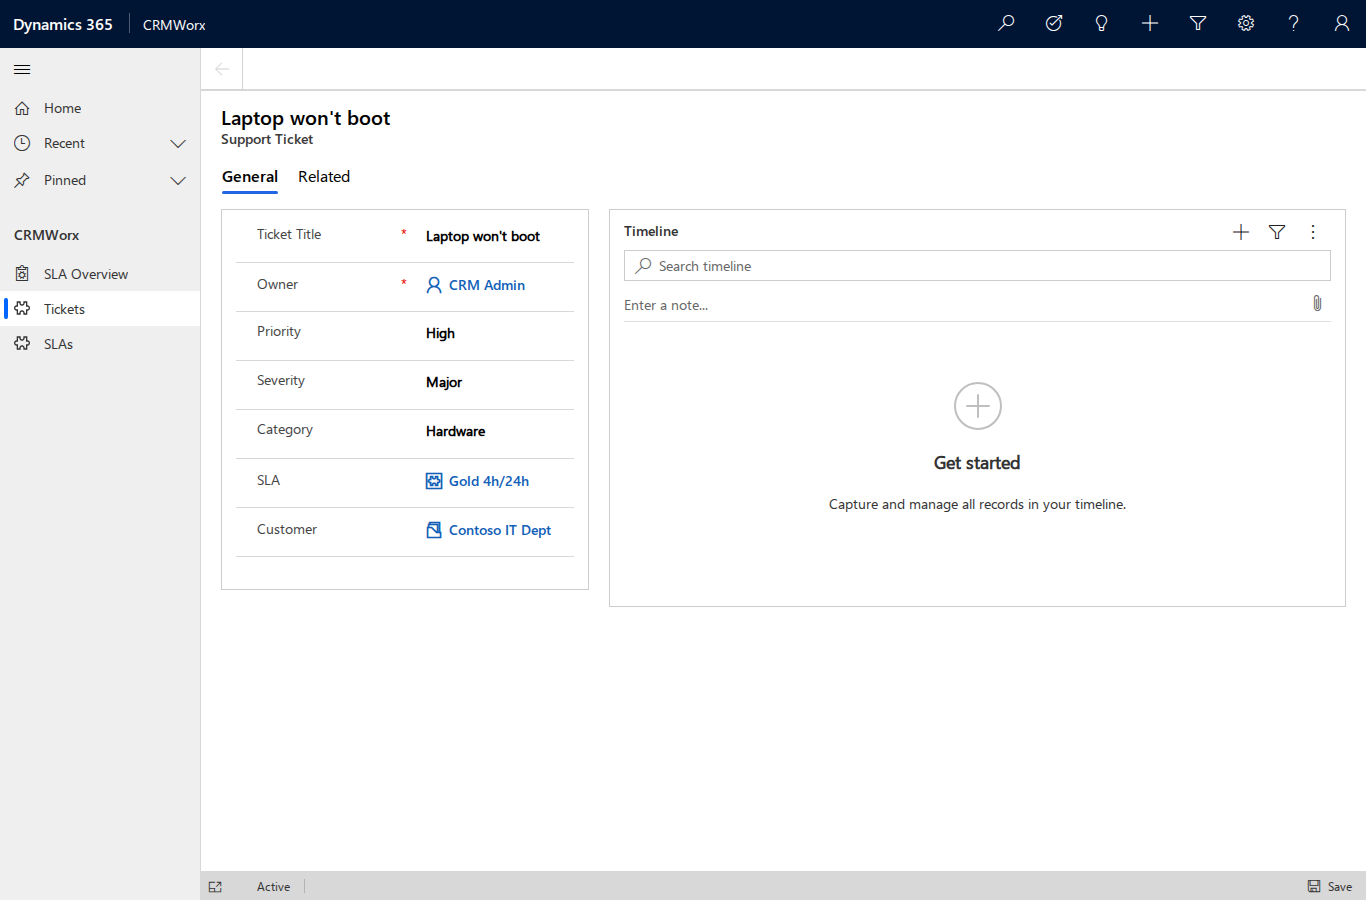The width and height of the screenshot is (1366, 900).
Task: Open SLA Overview in the sidebar
Action: click(x=100, y=274)
